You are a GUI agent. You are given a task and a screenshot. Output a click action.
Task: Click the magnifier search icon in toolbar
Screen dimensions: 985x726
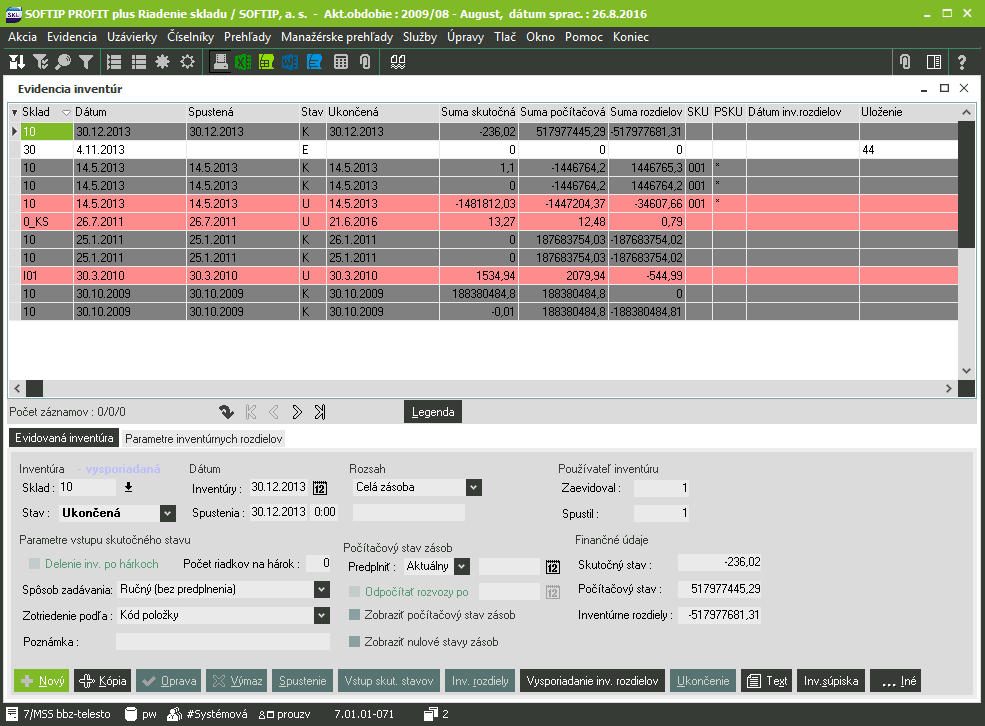(63, 62)
